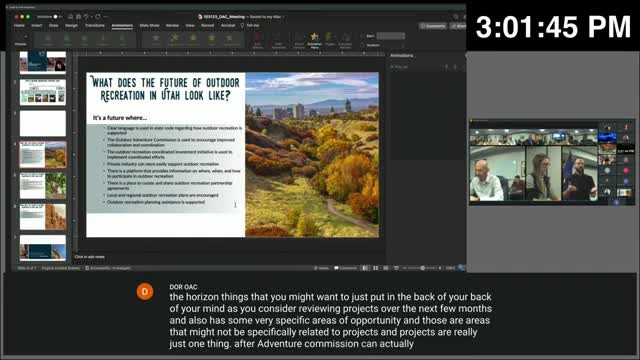Open the Animation Pane button in ribbon
Screen dimensions: 640x360
(314, 41)
